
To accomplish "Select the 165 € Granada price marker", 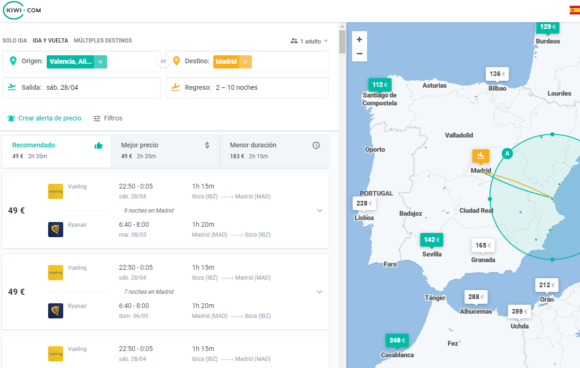I will click(483, 246).
